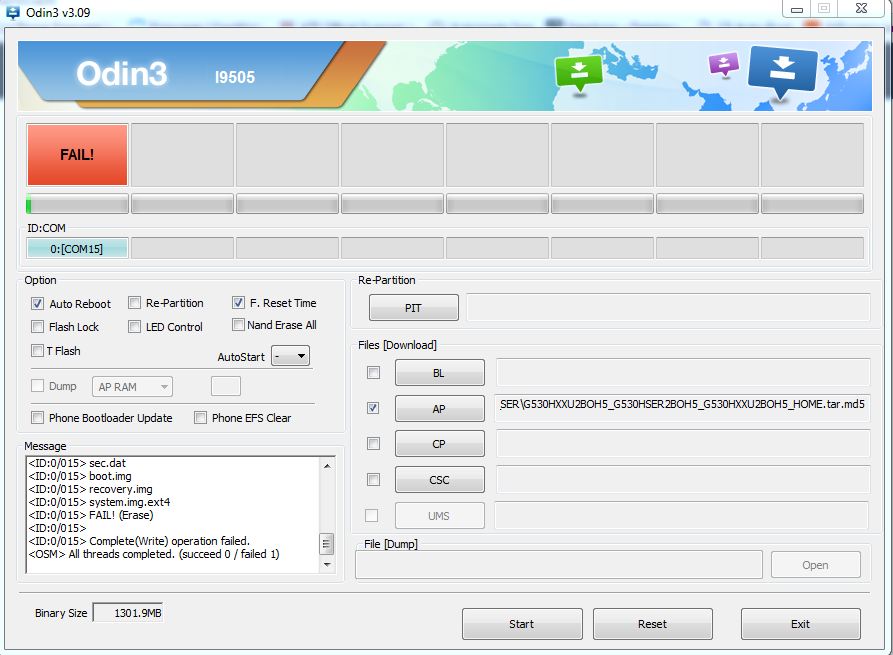Enable Phone Bootloader Update
Viewport: 893px width, 655px height.
coord(38,417)
